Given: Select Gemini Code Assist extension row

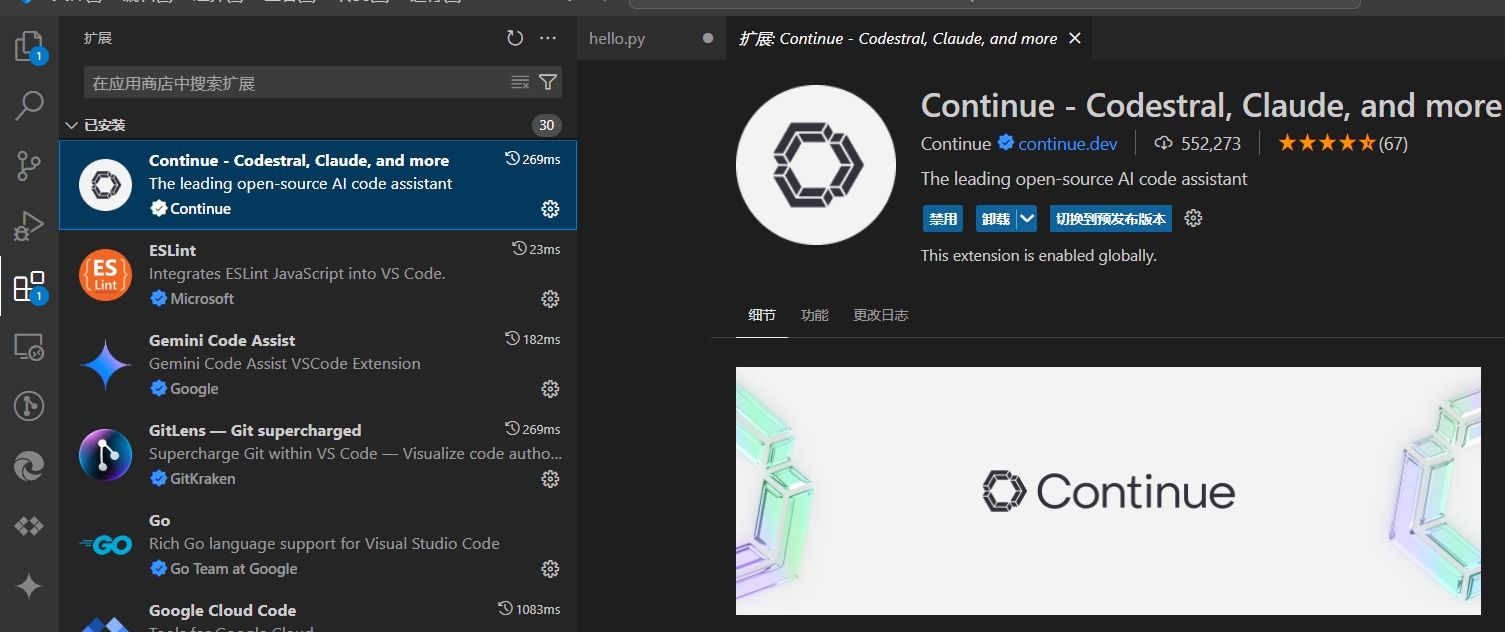Looking at the screenshot, I should (x=318, y=365).
